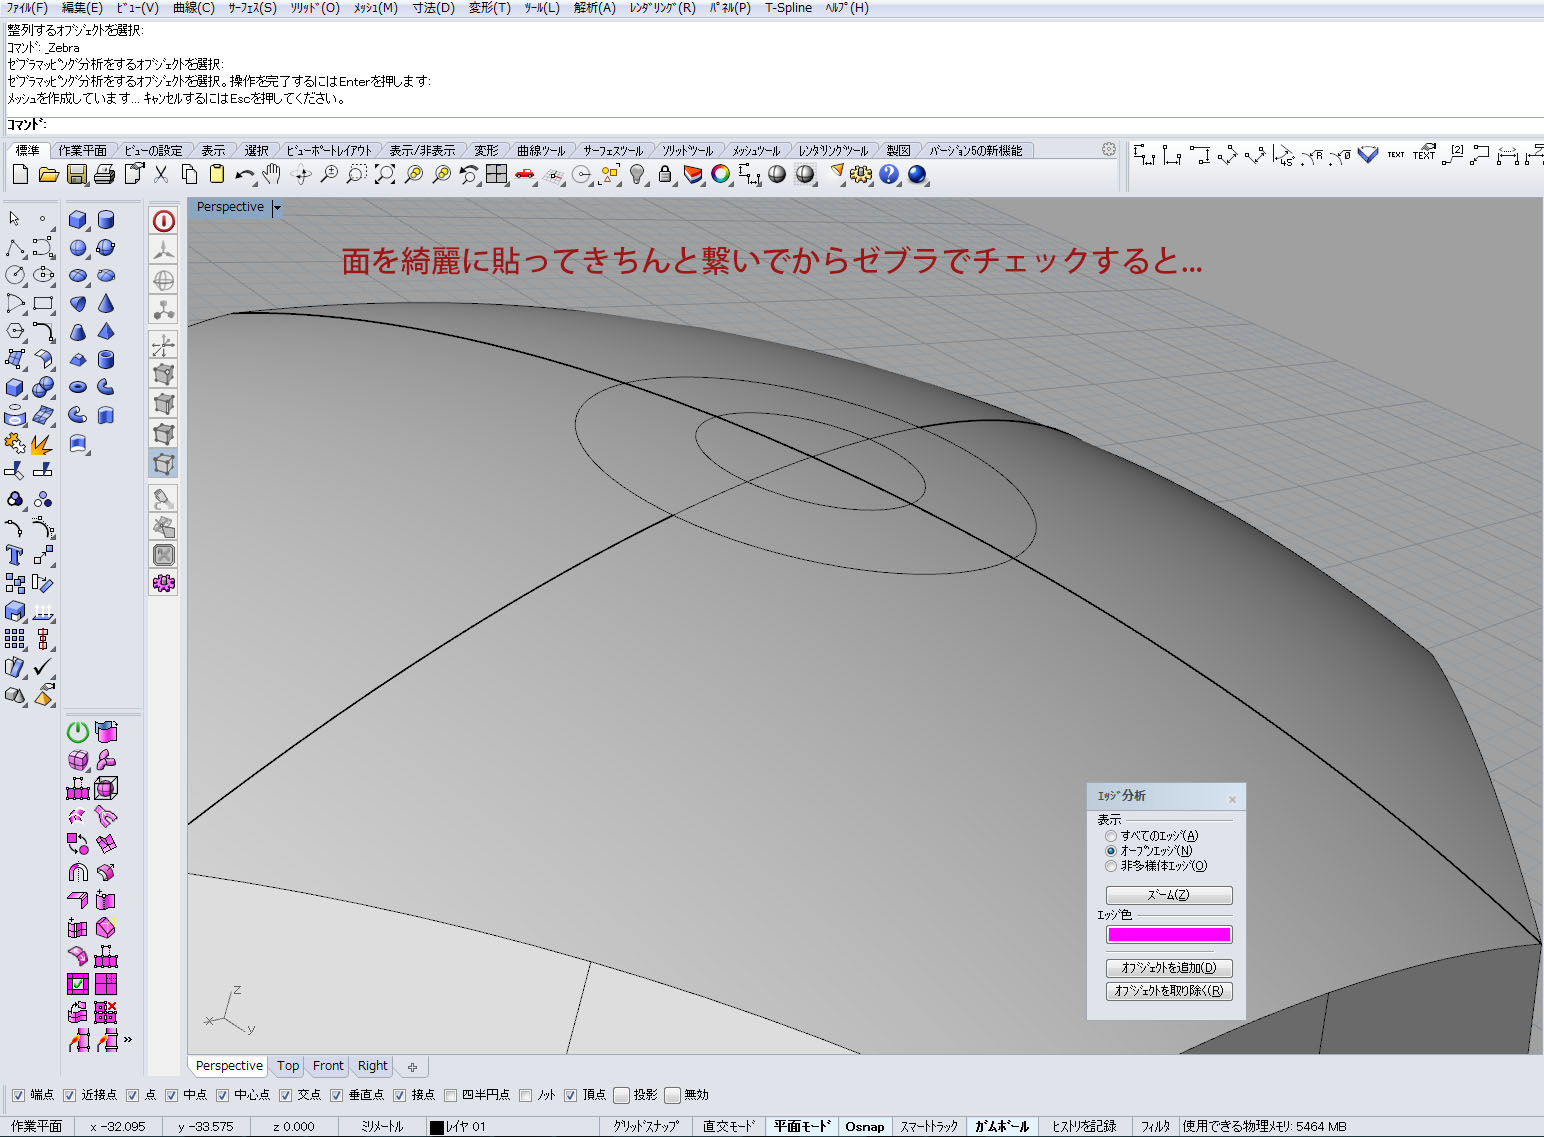Open the 曲線(C) menu

coord(193,8)
